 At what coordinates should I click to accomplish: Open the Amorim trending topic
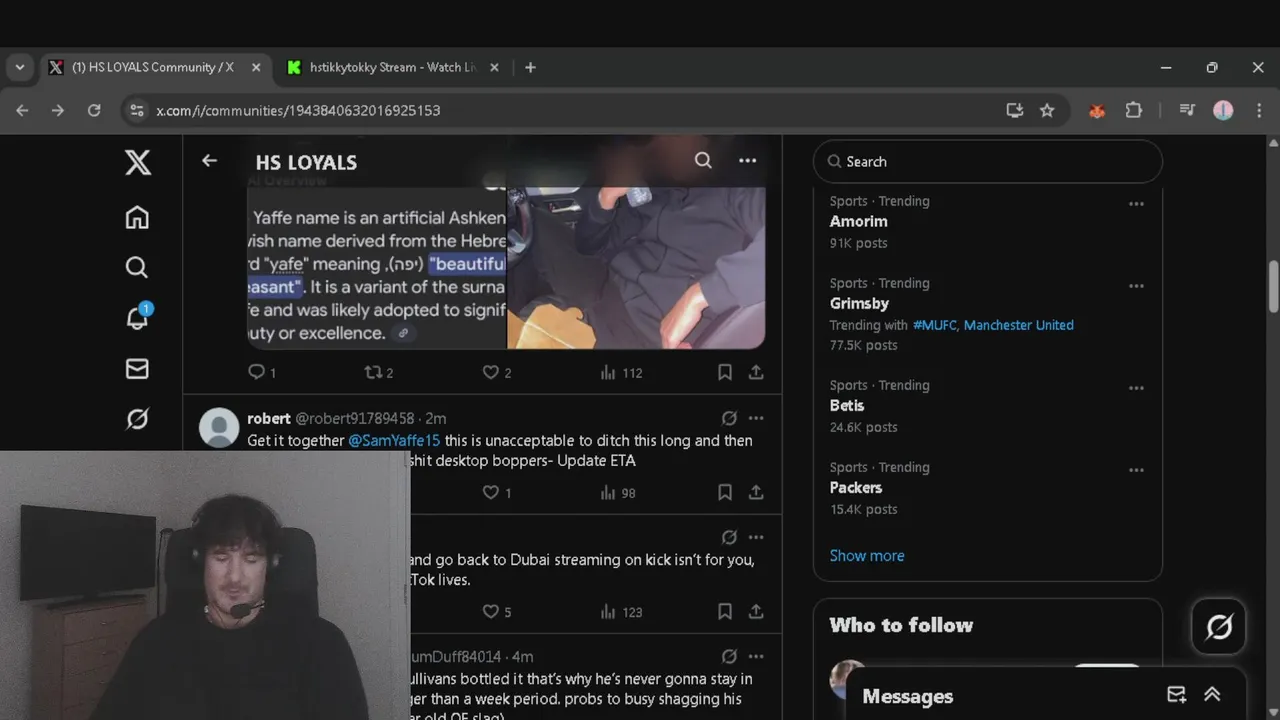(x=858, y=221)
